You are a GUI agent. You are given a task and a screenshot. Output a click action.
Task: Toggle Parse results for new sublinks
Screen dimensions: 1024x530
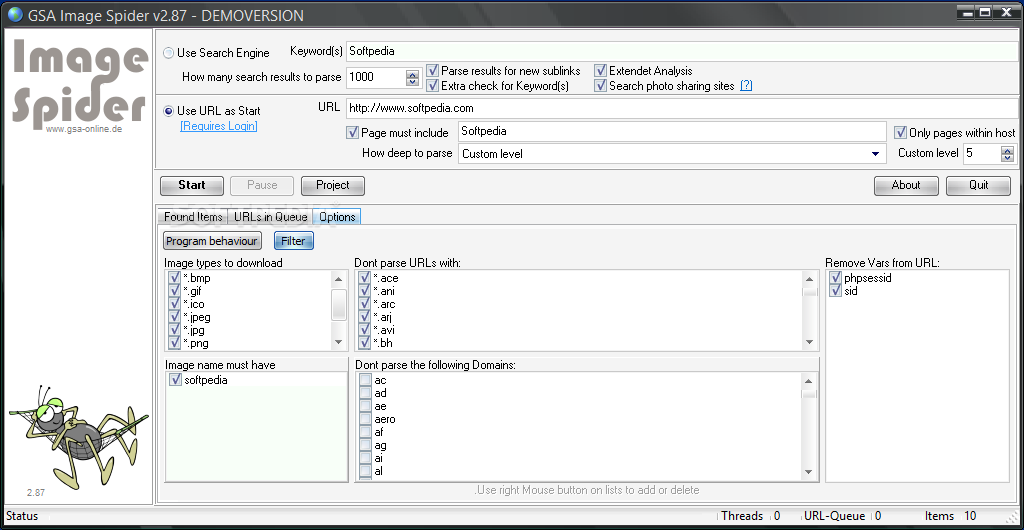432,70
